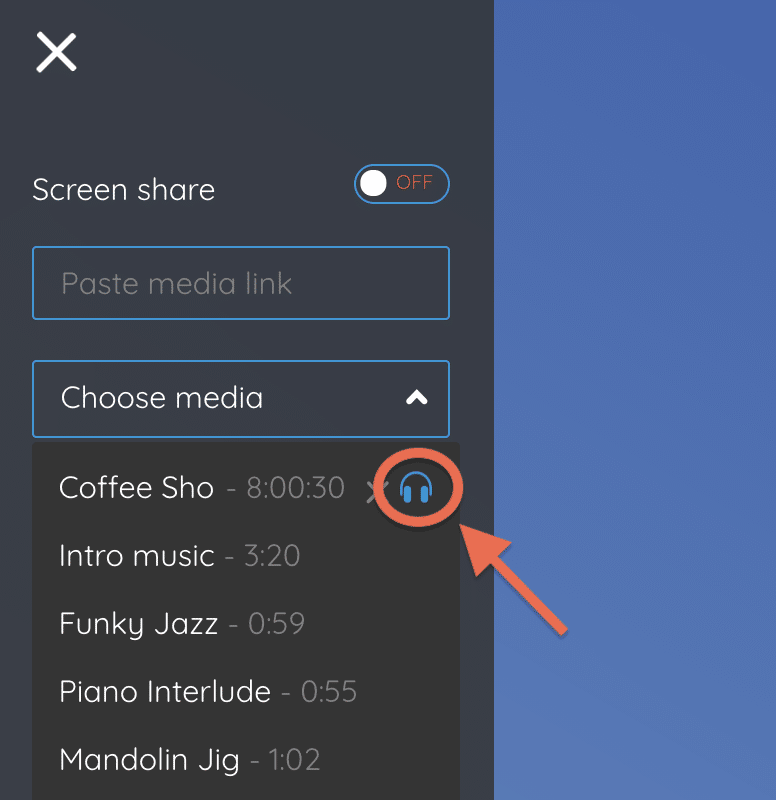The image size is (776, 800).
Task: Click the OFF label inside the toggle
Action: [x=414, y=182]
